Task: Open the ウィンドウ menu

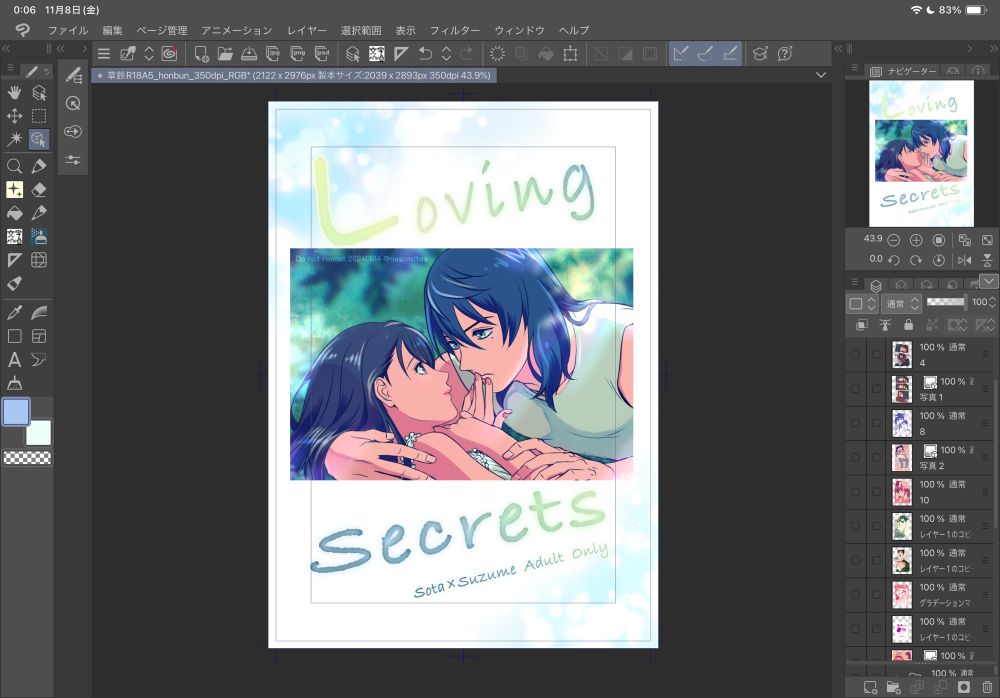Action: [519, 30]
